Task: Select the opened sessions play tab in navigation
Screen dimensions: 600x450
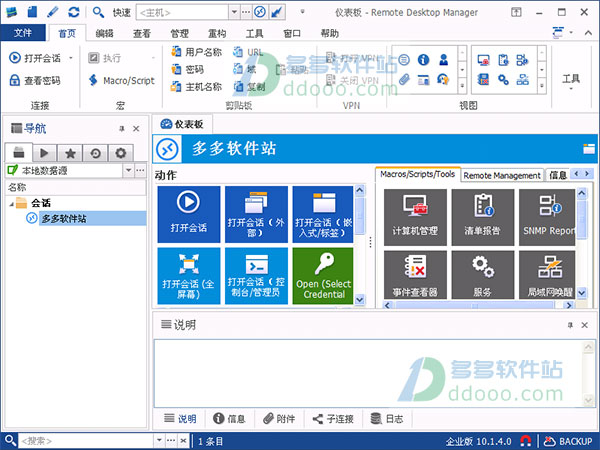Action: coord(44,153)
